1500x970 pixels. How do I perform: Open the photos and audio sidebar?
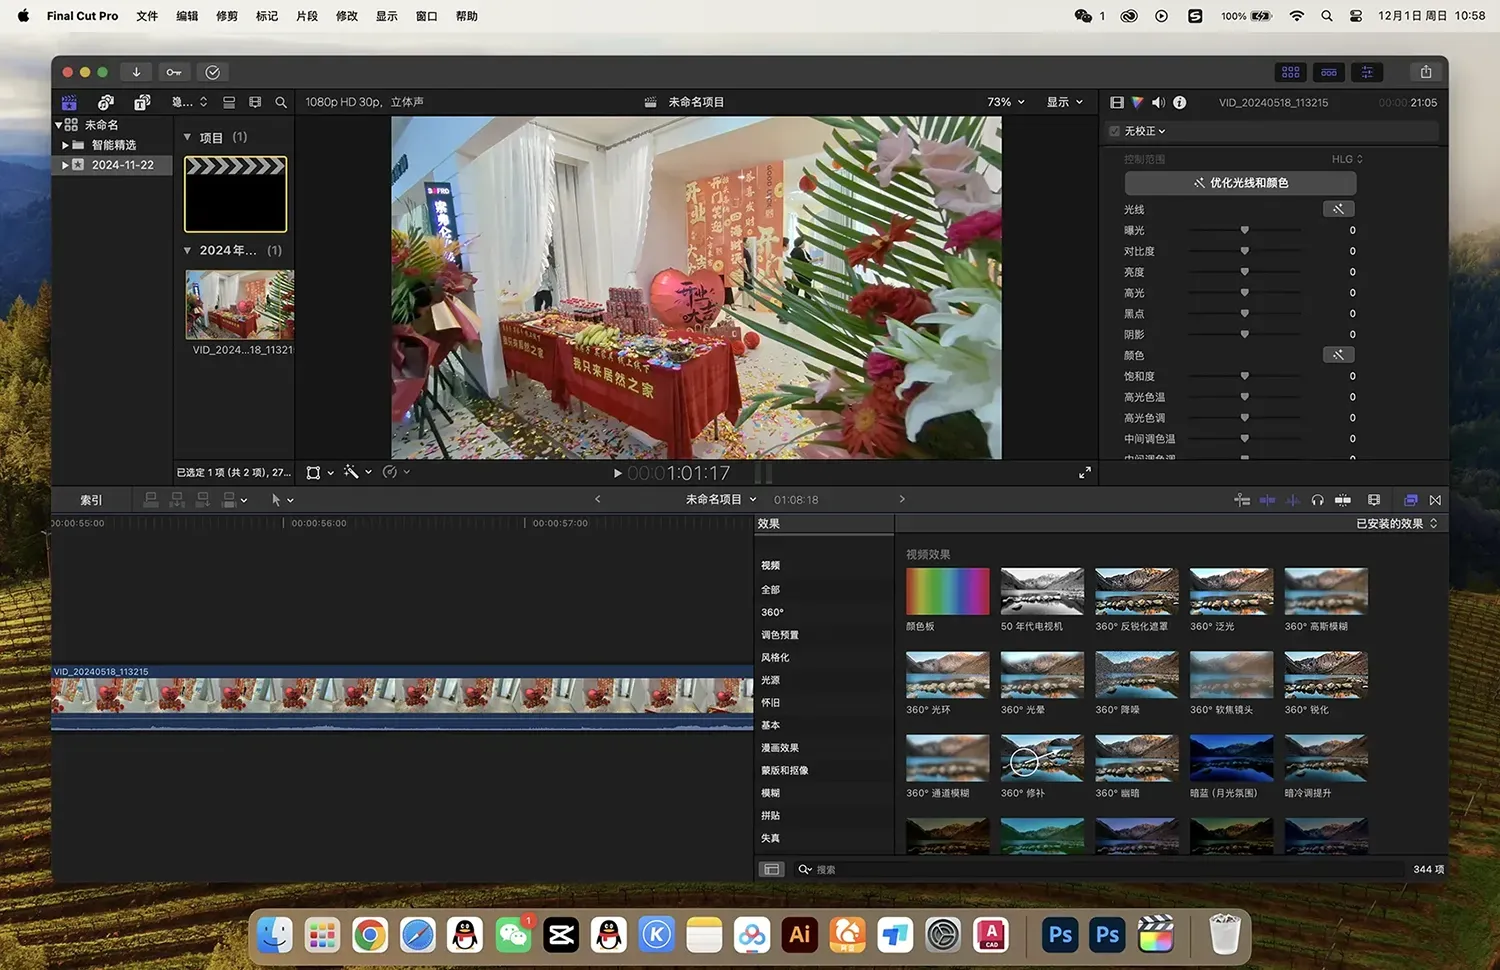pyautogui.click(x=106, y=102)
